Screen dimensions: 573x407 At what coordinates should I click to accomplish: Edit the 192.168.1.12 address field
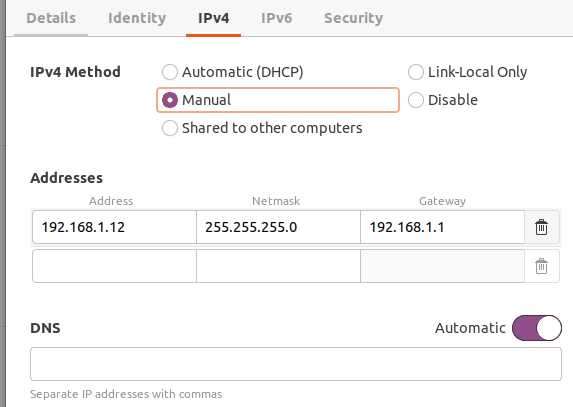(114, 227)
